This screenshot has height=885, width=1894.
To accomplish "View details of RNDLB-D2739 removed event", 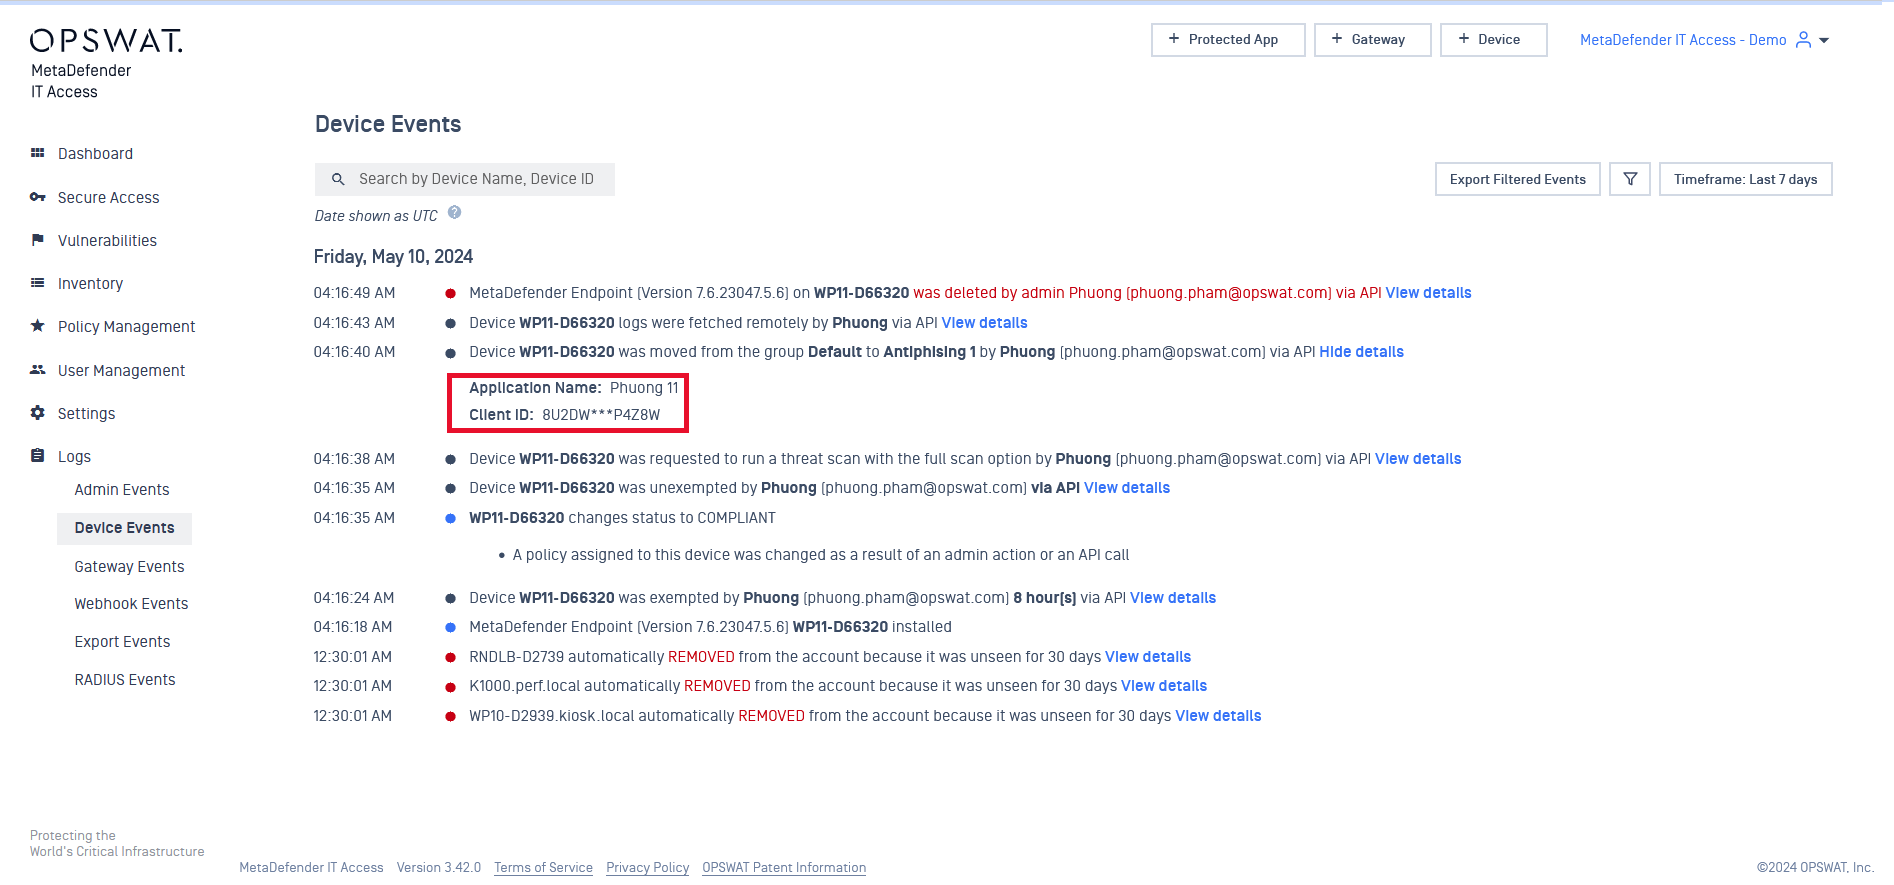I will 1148,657.
